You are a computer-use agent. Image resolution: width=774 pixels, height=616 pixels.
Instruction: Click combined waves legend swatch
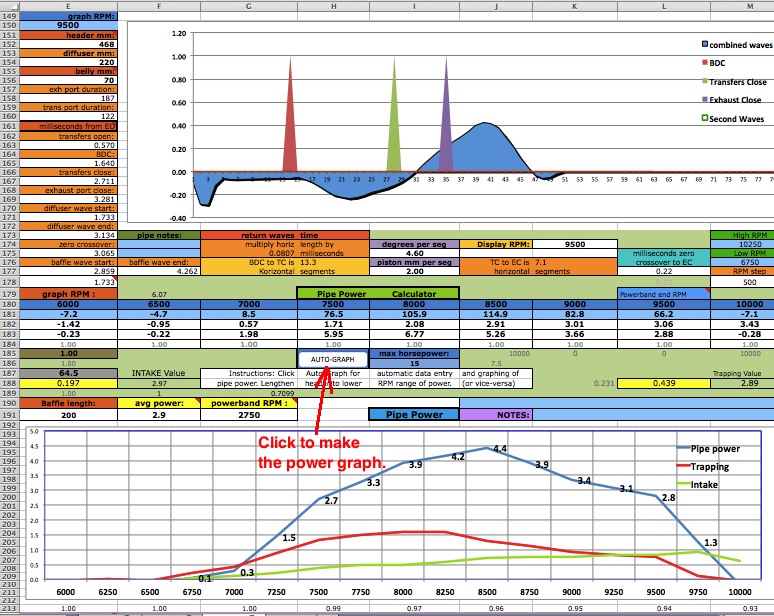(x=705, y=44)
